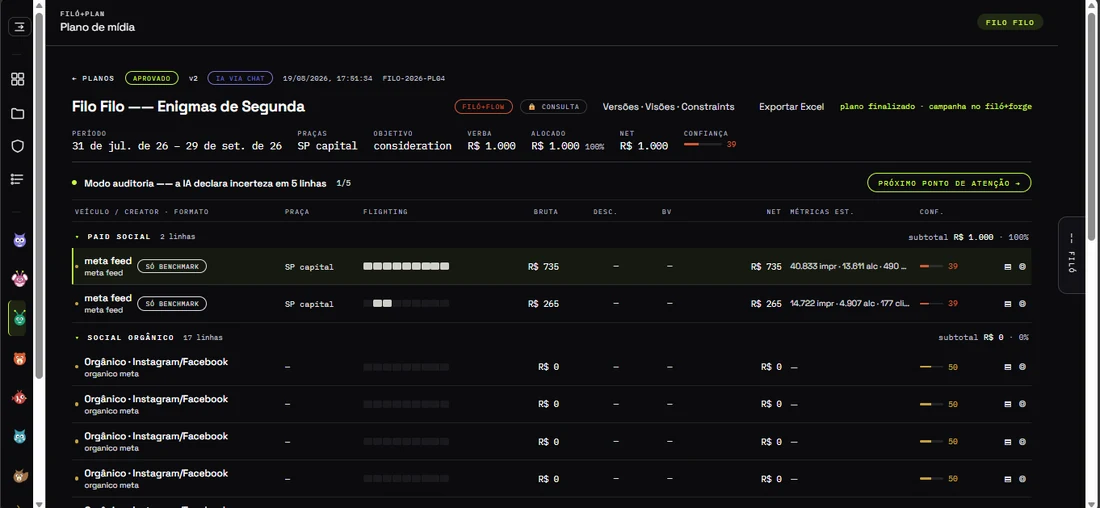Open the FILÓ side panel tab
Viewport: 1100px width, 508px height.
click(x=1071, y=255)
